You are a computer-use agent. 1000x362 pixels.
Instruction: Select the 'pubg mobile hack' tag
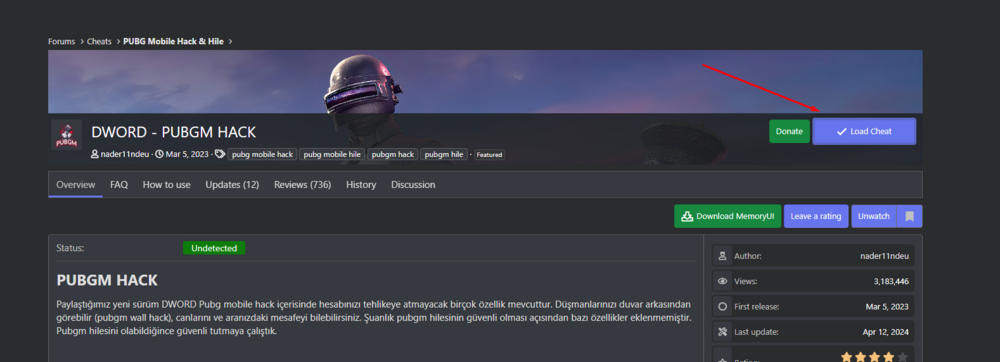[x=263, y=154]
